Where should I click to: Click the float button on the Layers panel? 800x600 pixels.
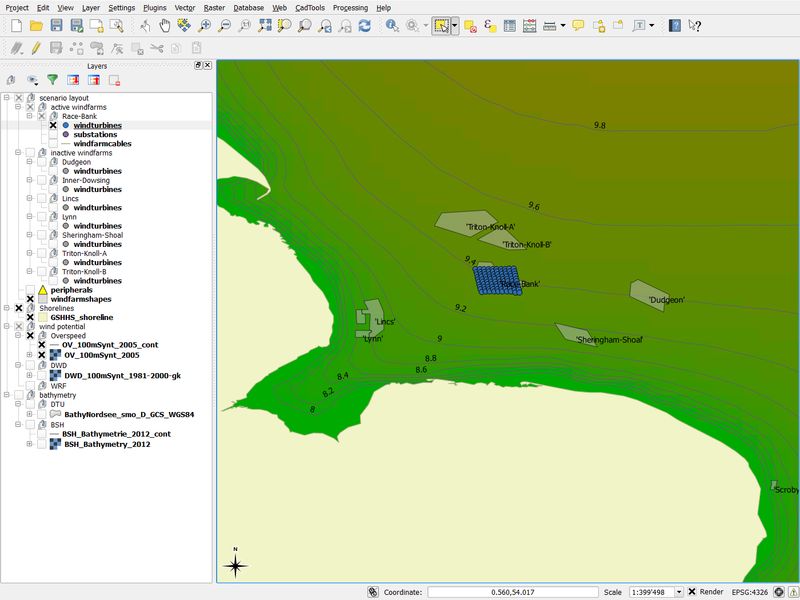pos(197,66)
